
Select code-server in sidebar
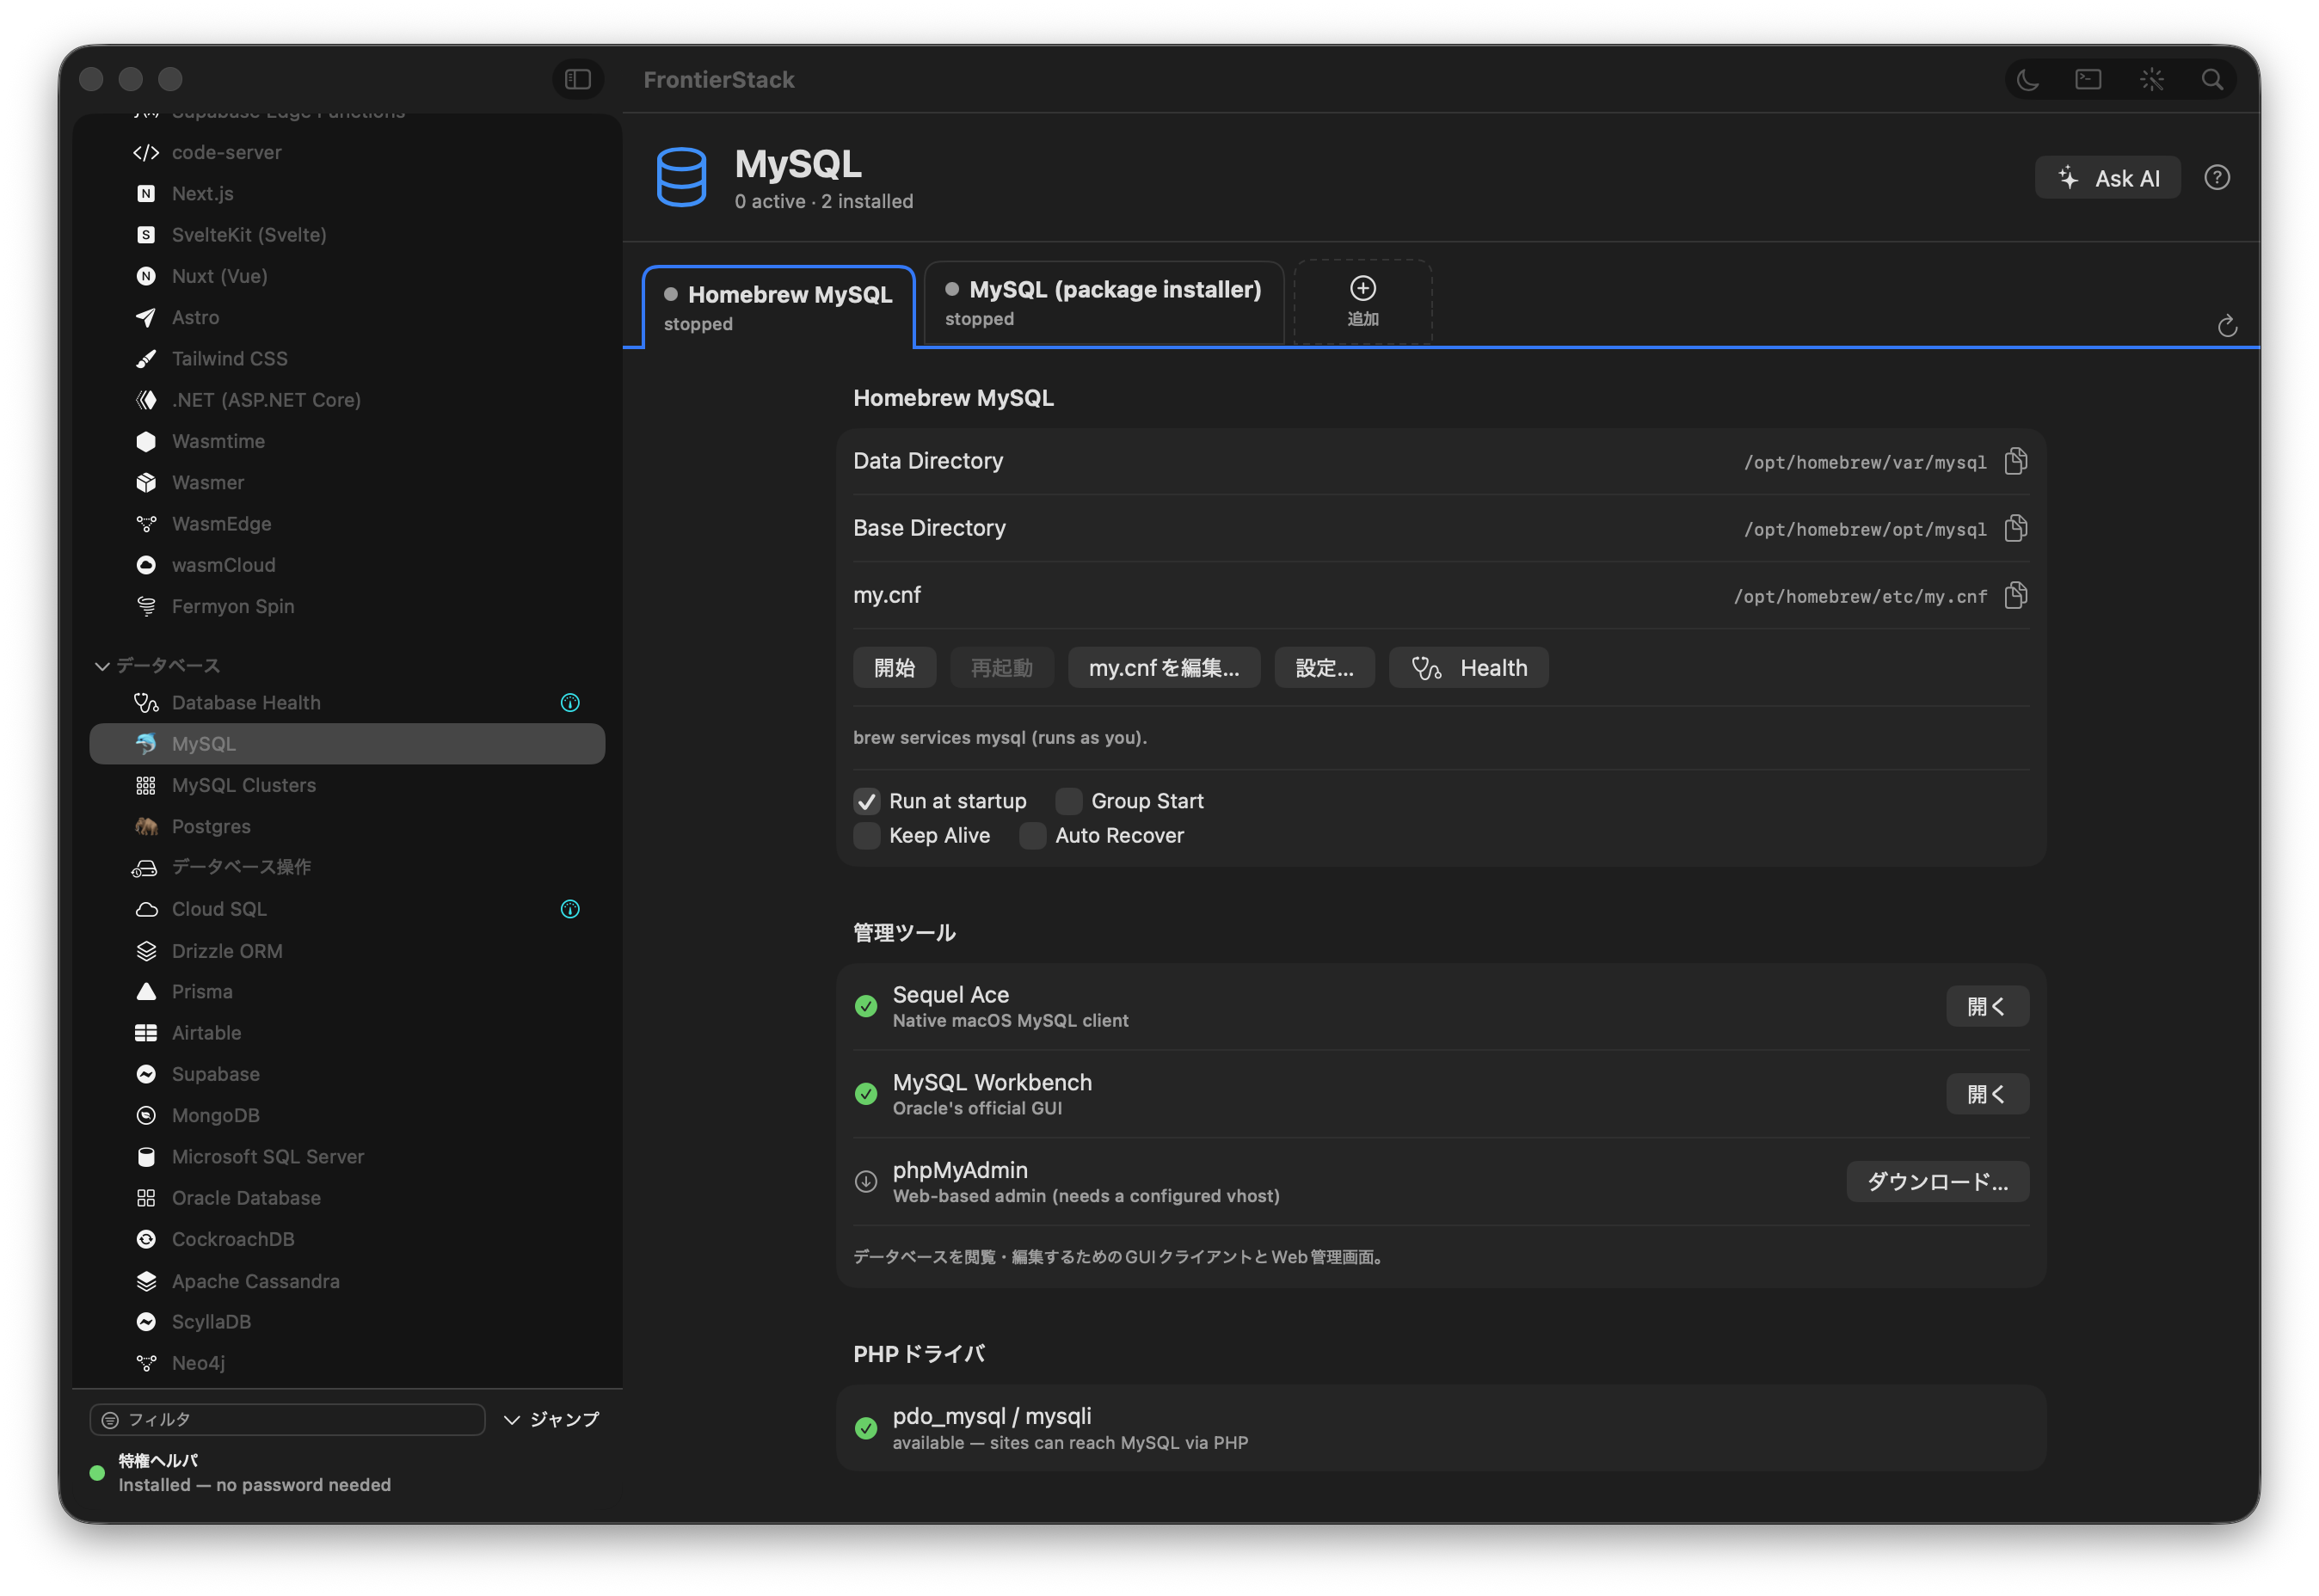tap(347, 152)
